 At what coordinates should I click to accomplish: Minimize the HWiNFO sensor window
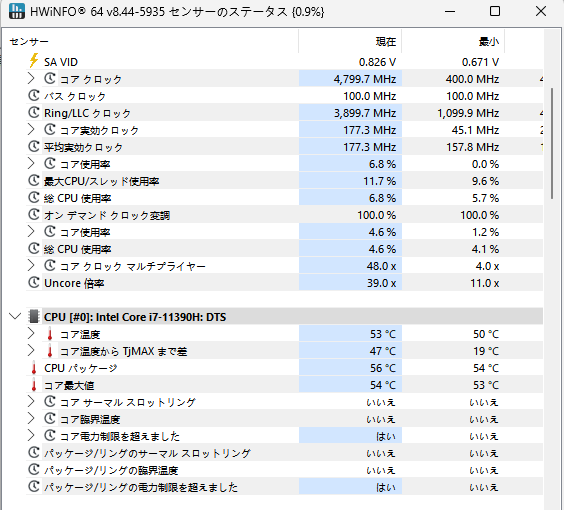click(x=450, y=11)
